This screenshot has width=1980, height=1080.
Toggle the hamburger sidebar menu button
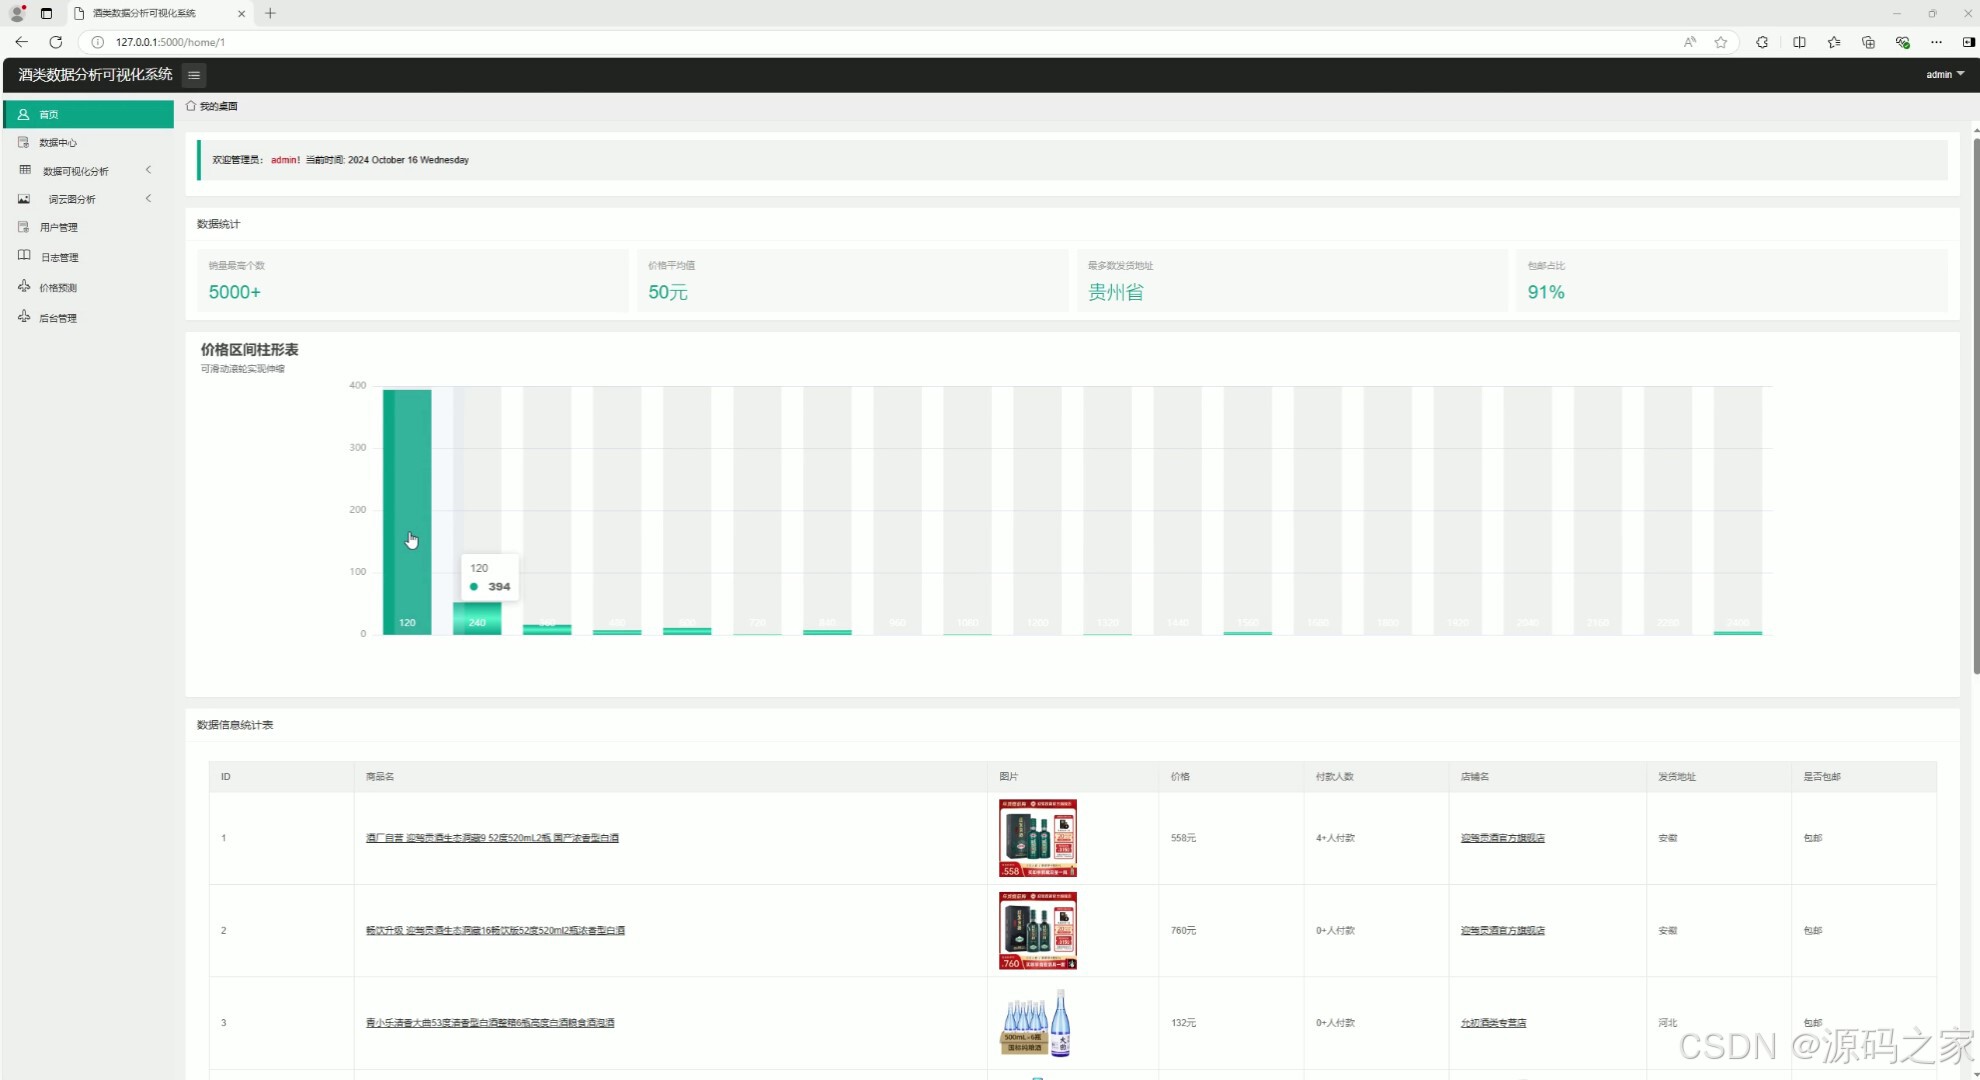(x=194, y=75)
